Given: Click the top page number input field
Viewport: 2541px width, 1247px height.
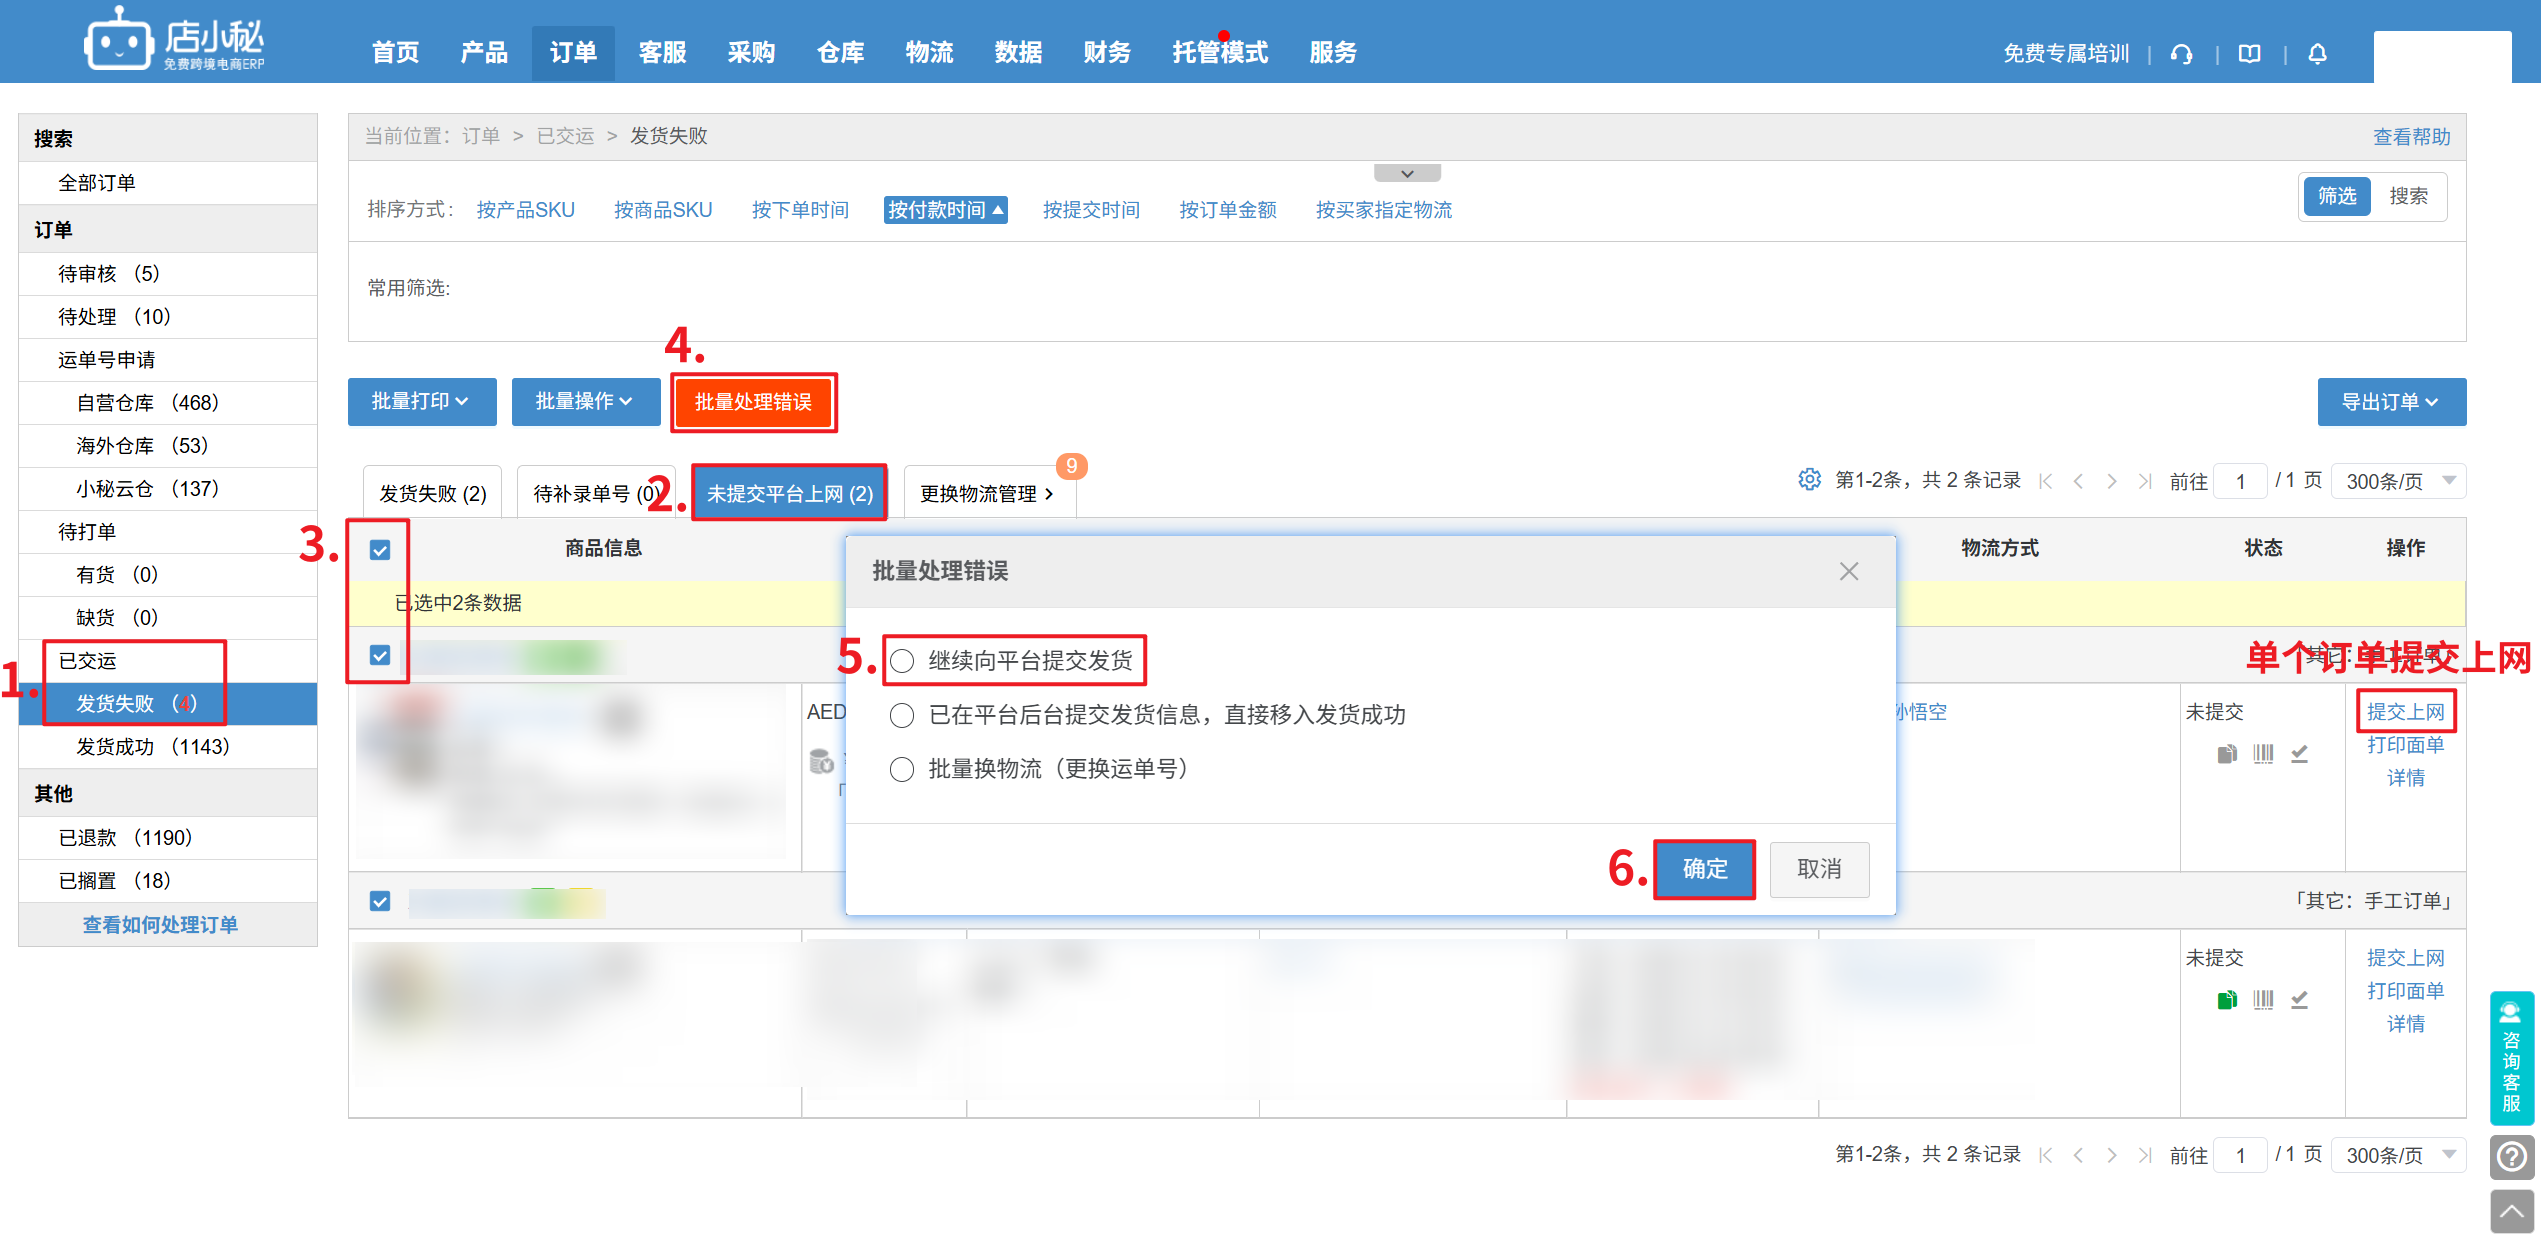Looking at the screenshot, I should pos(2240,481).
